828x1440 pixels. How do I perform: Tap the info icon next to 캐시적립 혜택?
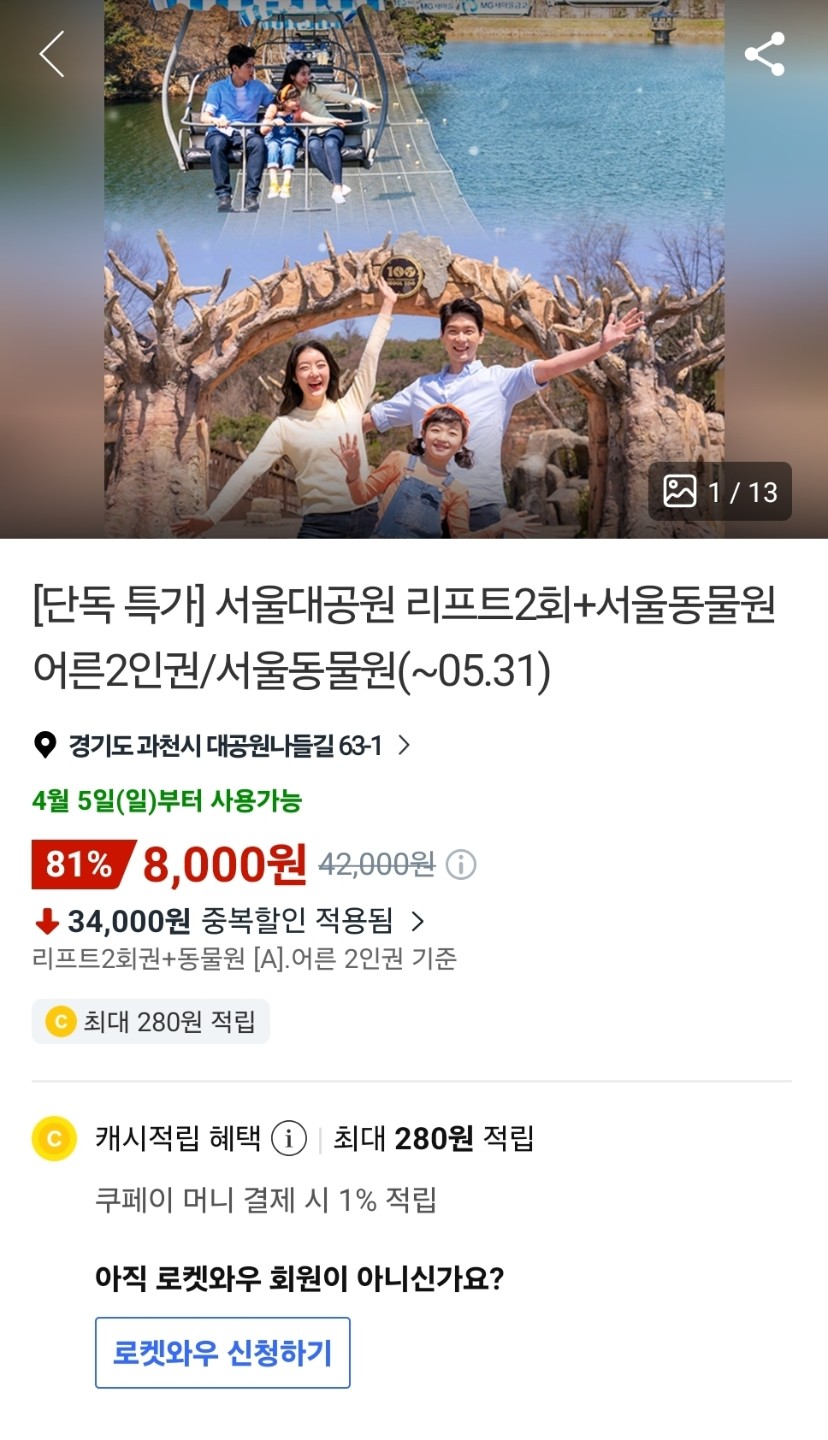(289, 1138)
